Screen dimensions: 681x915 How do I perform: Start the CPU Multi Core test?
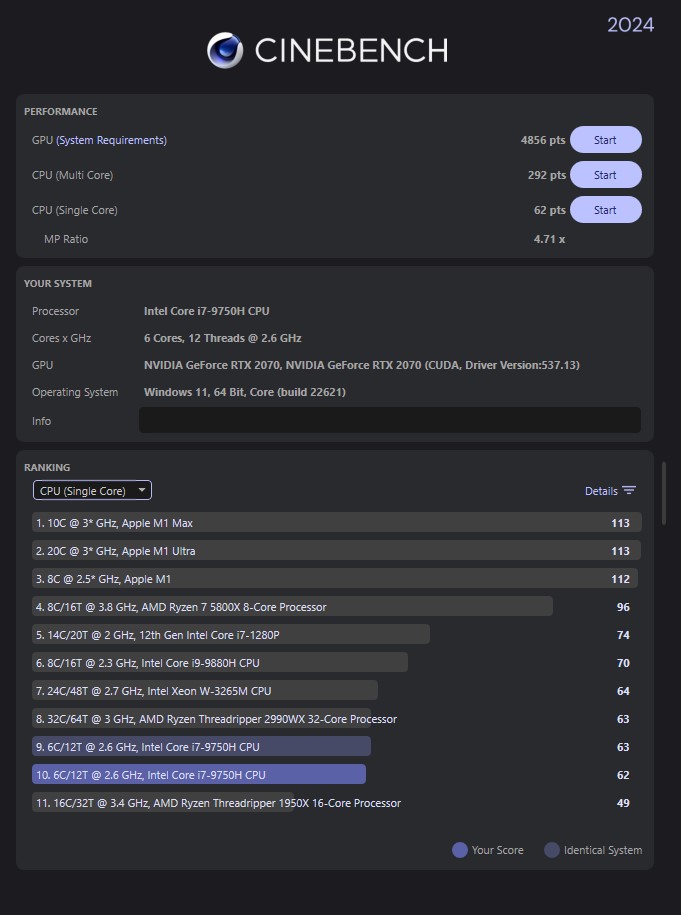click(606, 175)
